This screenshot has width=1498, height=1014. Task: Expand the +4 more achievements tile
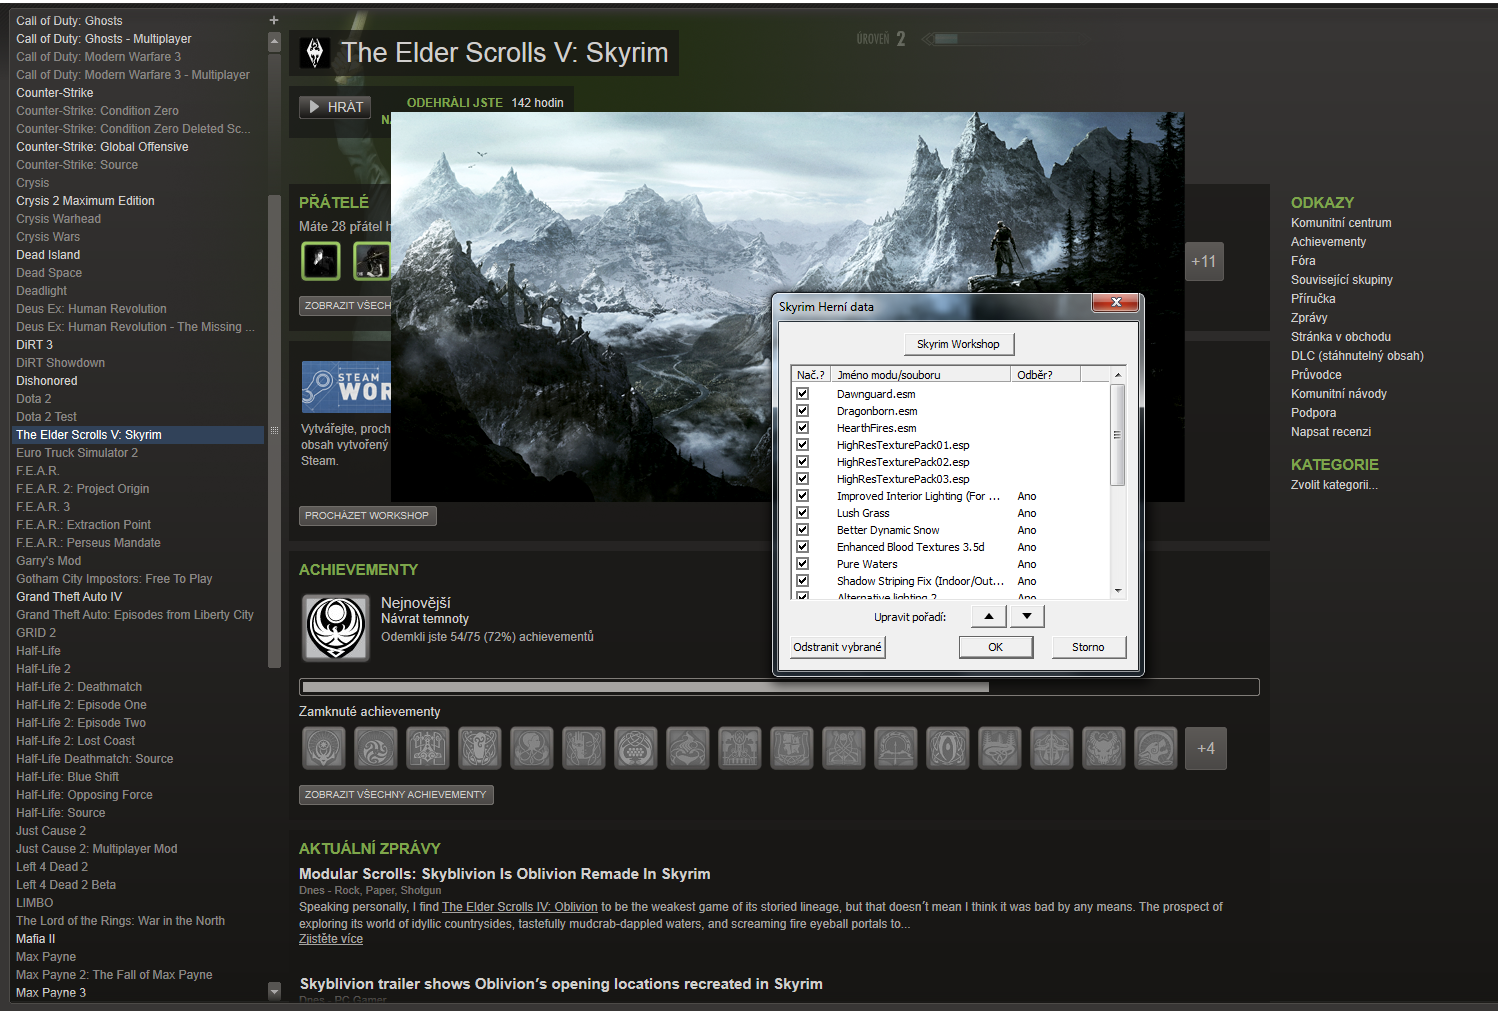coord(1206,748)
